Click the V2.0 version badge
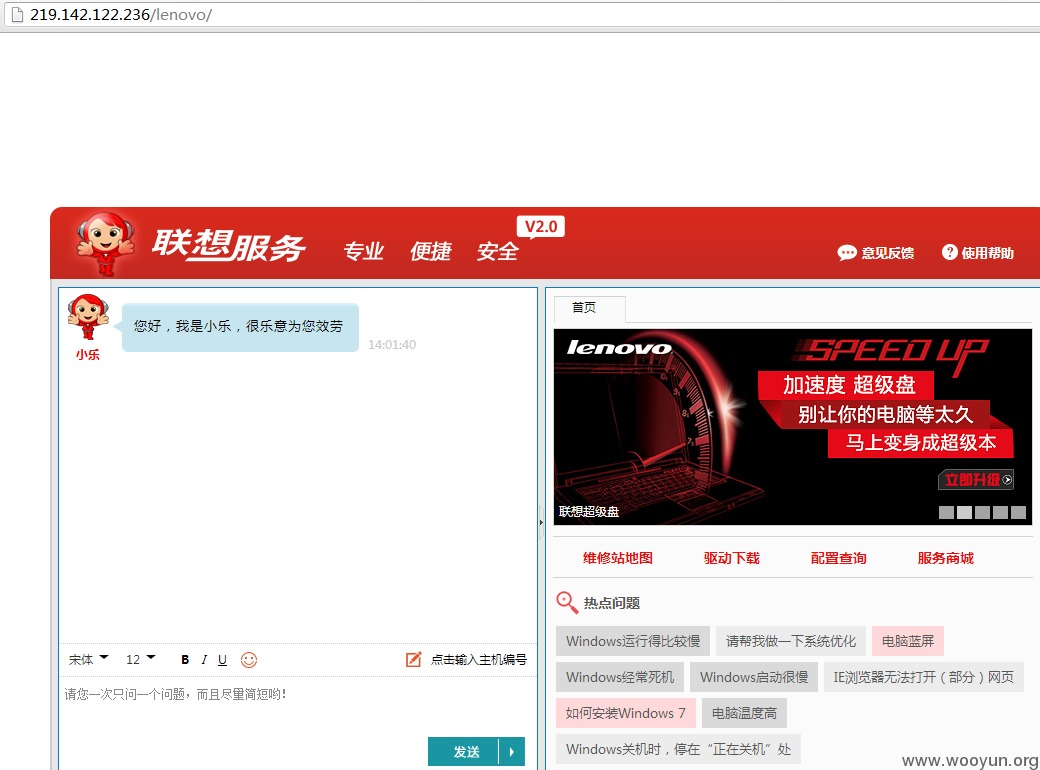 tap(541, 227)
